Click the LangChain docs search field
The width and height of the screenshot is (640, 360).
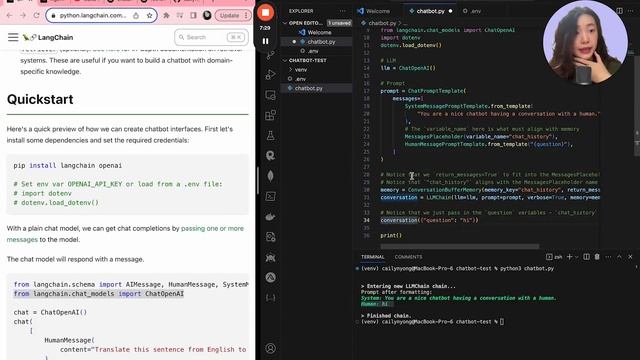click(x=211, y=37)
